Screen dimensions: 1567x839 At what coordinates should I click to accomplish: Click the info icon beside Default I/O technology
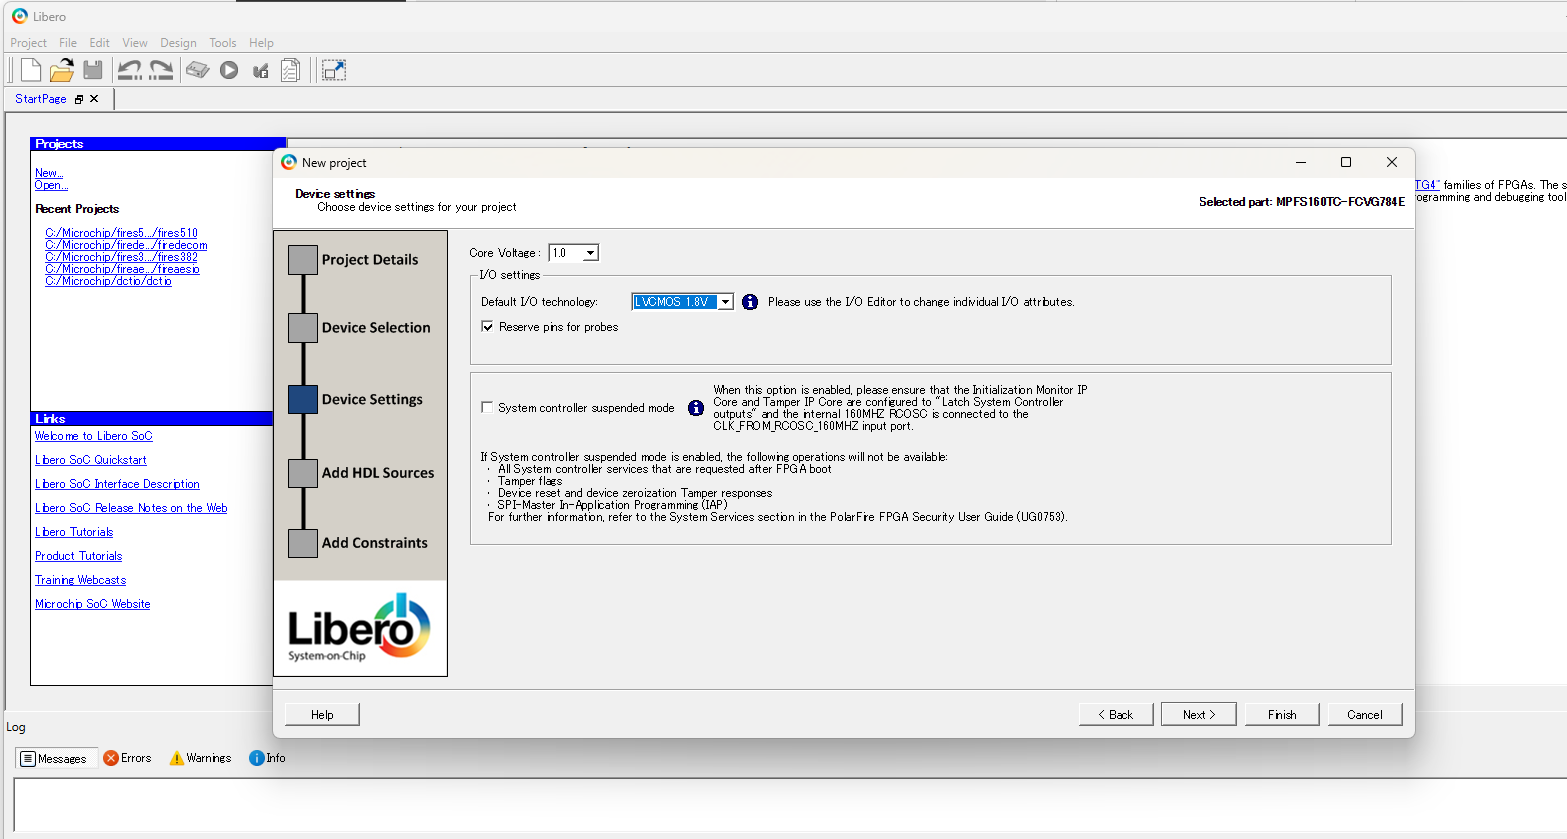point(750,302)
